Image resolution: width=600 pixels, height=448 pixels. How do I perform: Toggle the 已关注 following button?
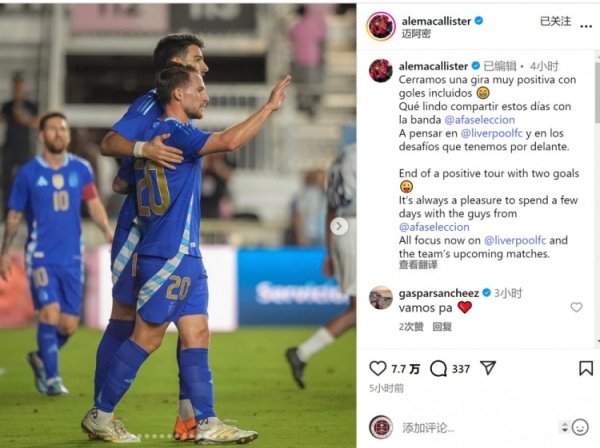pos(555,21)
